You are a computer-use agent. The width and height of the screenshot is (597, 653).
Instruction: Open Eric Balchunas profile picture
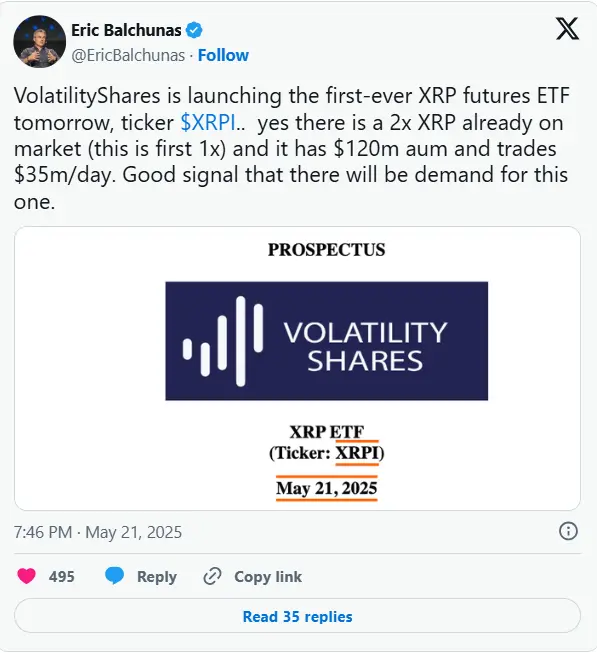point(40,42)
